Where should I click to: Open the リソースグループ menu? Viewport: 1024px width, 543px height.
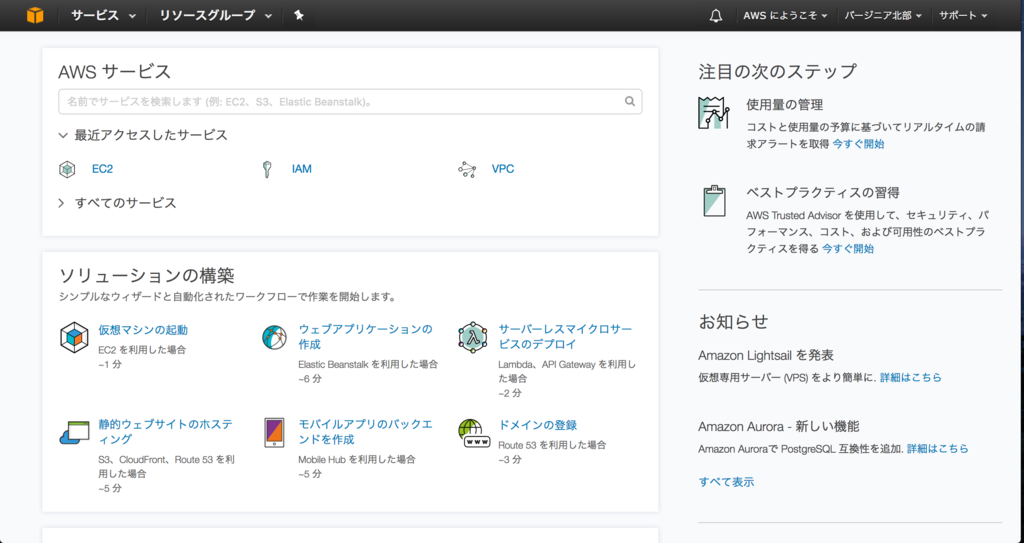(x=216, y=16)
